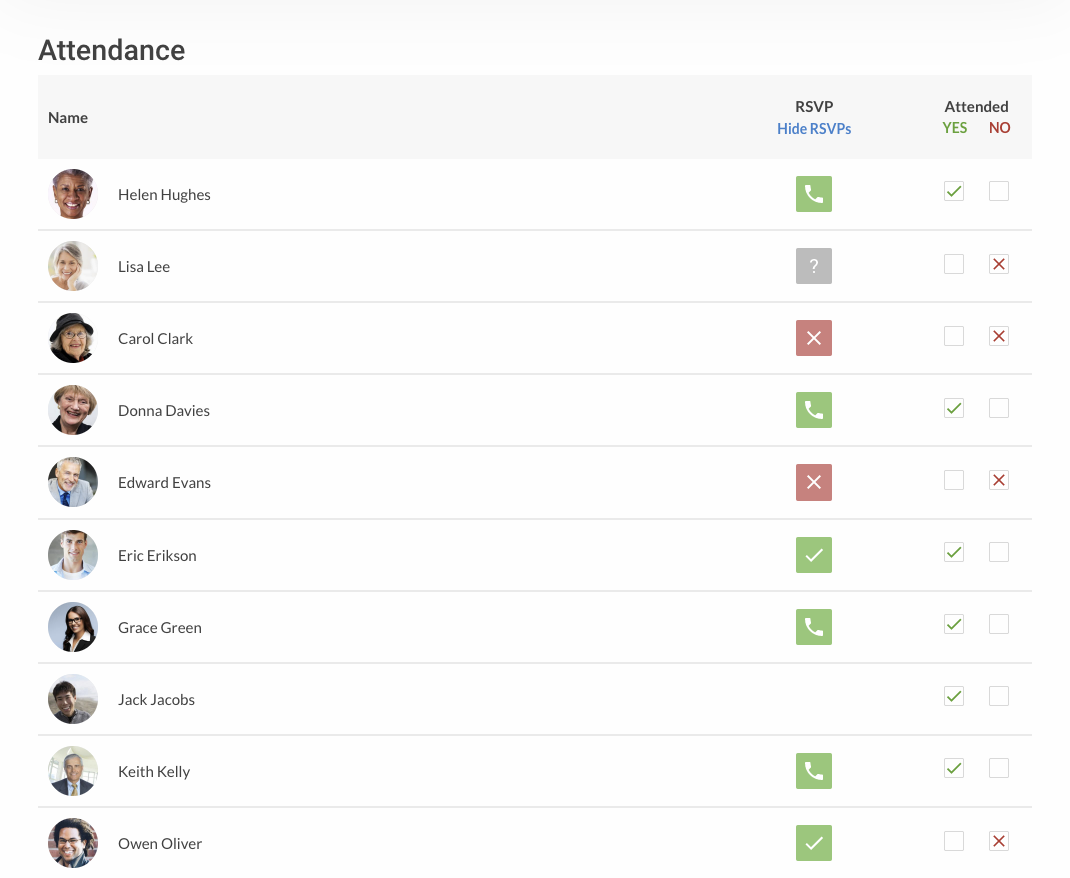Select Keith Kelly's phone RSVP icon
Viewport: 1070px width, 878px height.
813,771
